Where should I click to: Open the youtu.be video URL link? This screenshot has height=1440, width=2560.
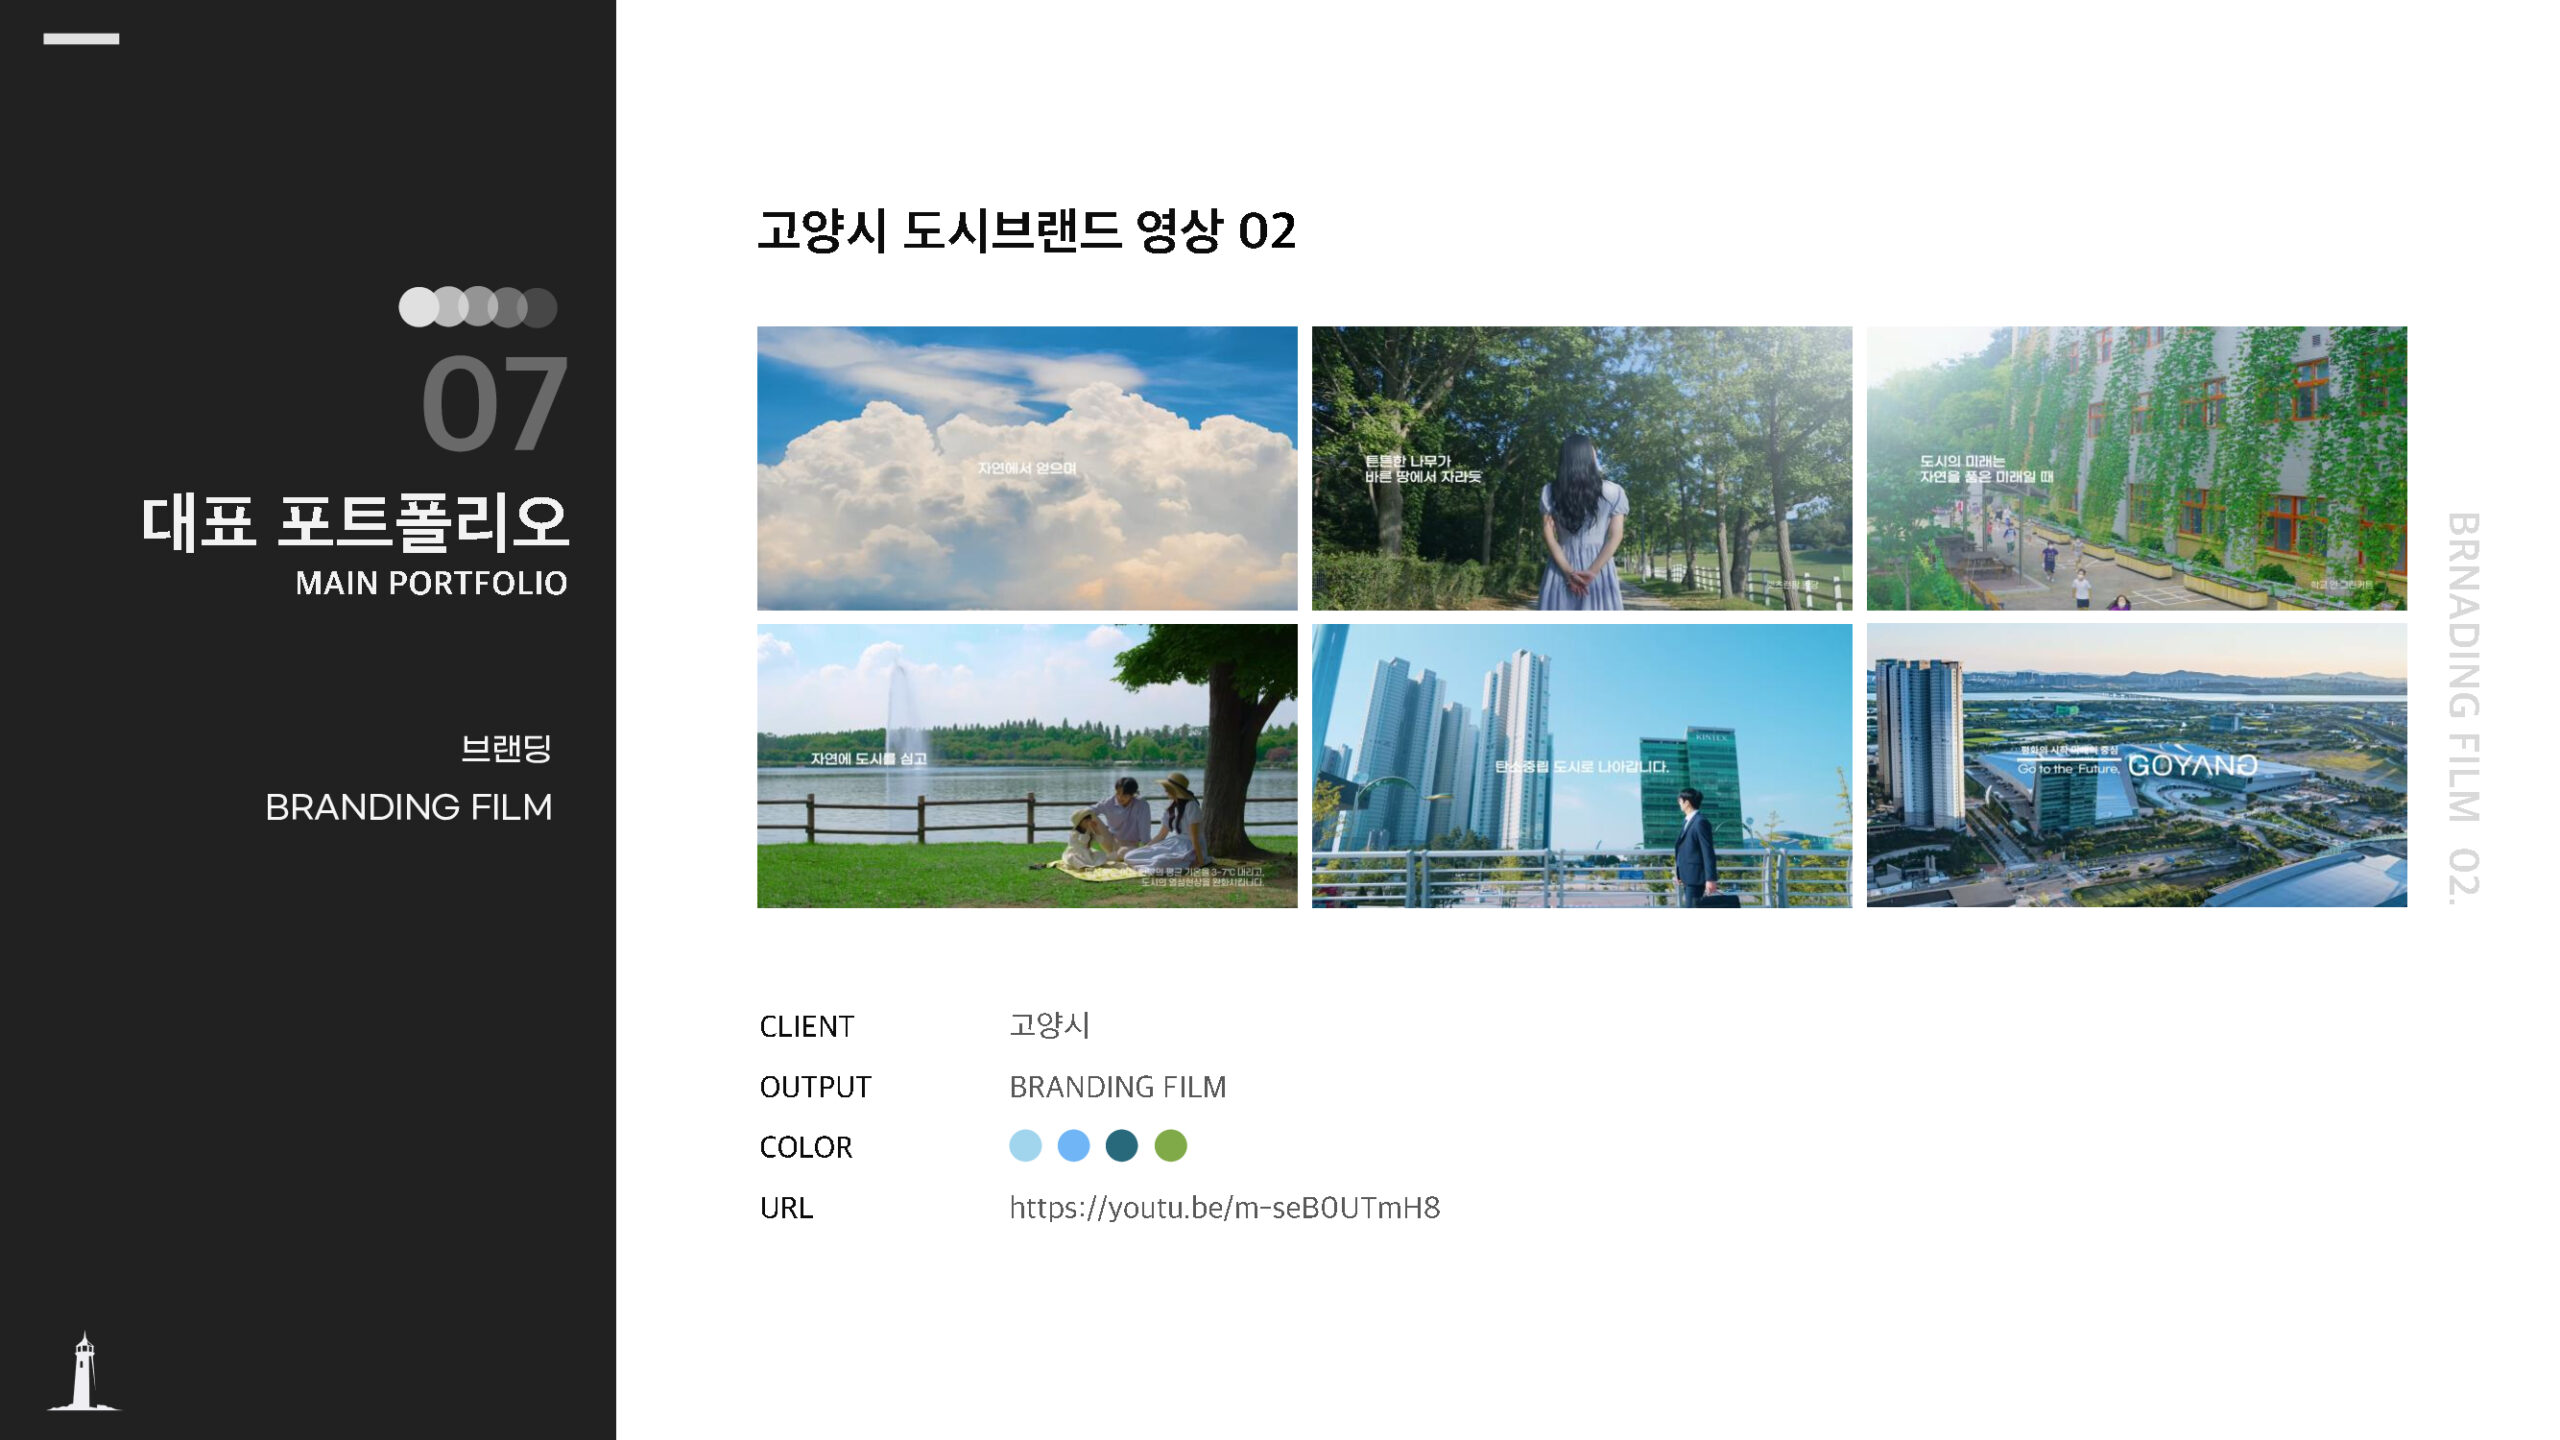coord(1224,1208)
